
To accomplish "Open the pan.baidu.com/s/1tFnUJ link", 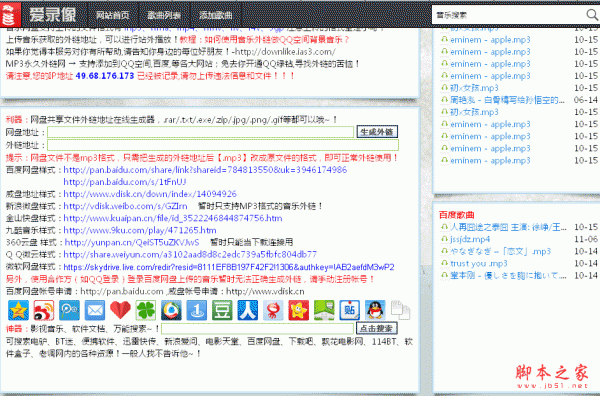I will (125, 182).
